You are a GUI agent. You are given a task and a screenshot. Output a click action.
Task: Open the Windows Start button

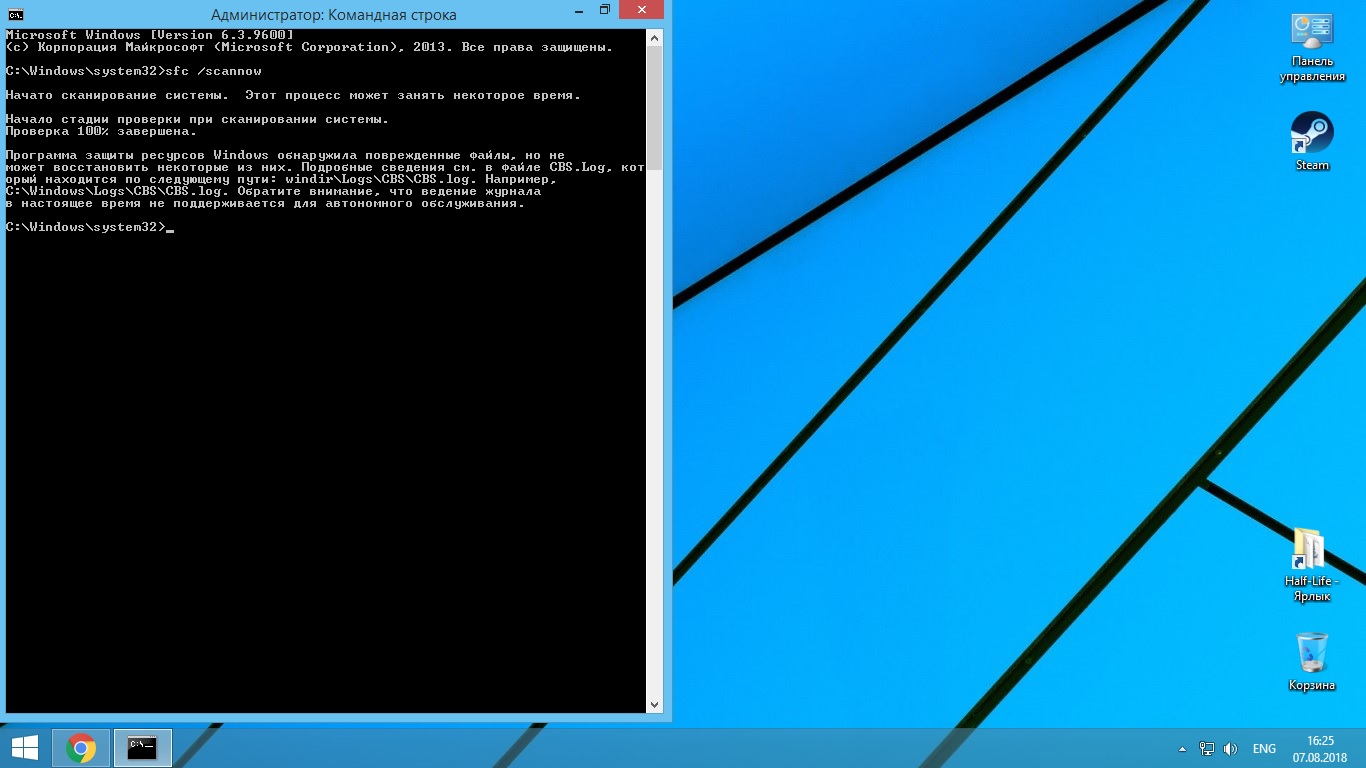(25, 748)
